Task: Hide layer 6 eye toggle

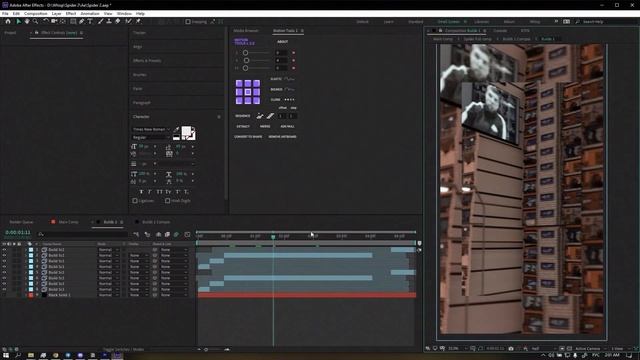Action: 4,278
